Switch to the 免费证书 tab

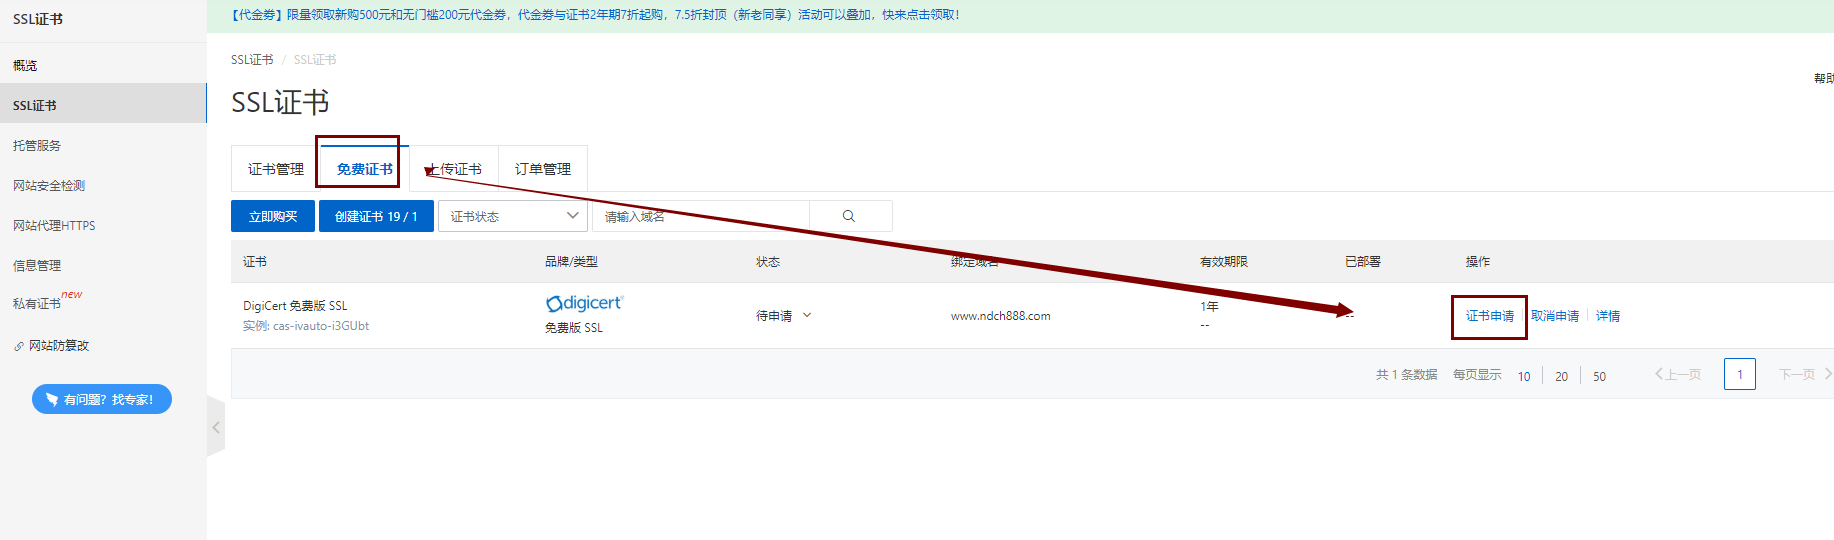(364, 169)
